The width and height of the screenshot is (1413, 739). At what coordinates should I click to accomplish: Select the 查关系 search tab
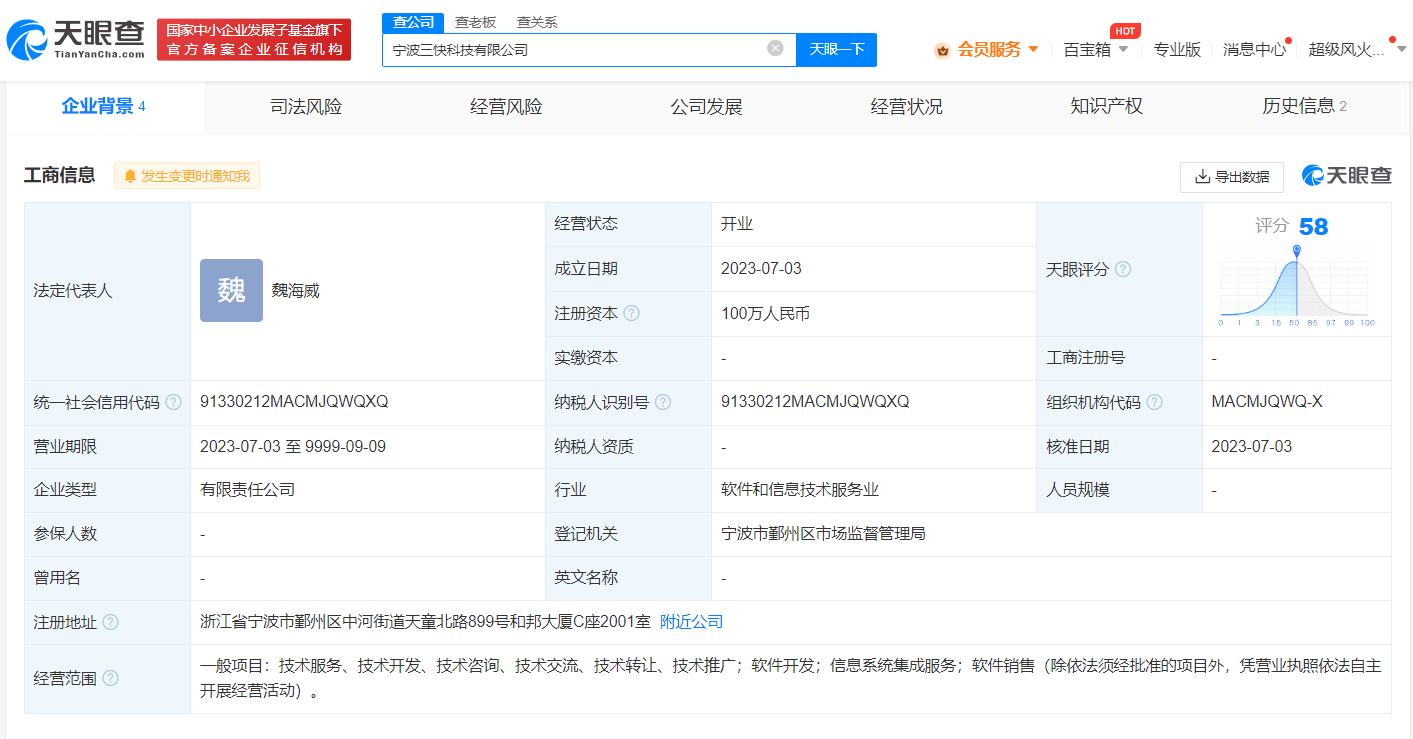point(537,22)
